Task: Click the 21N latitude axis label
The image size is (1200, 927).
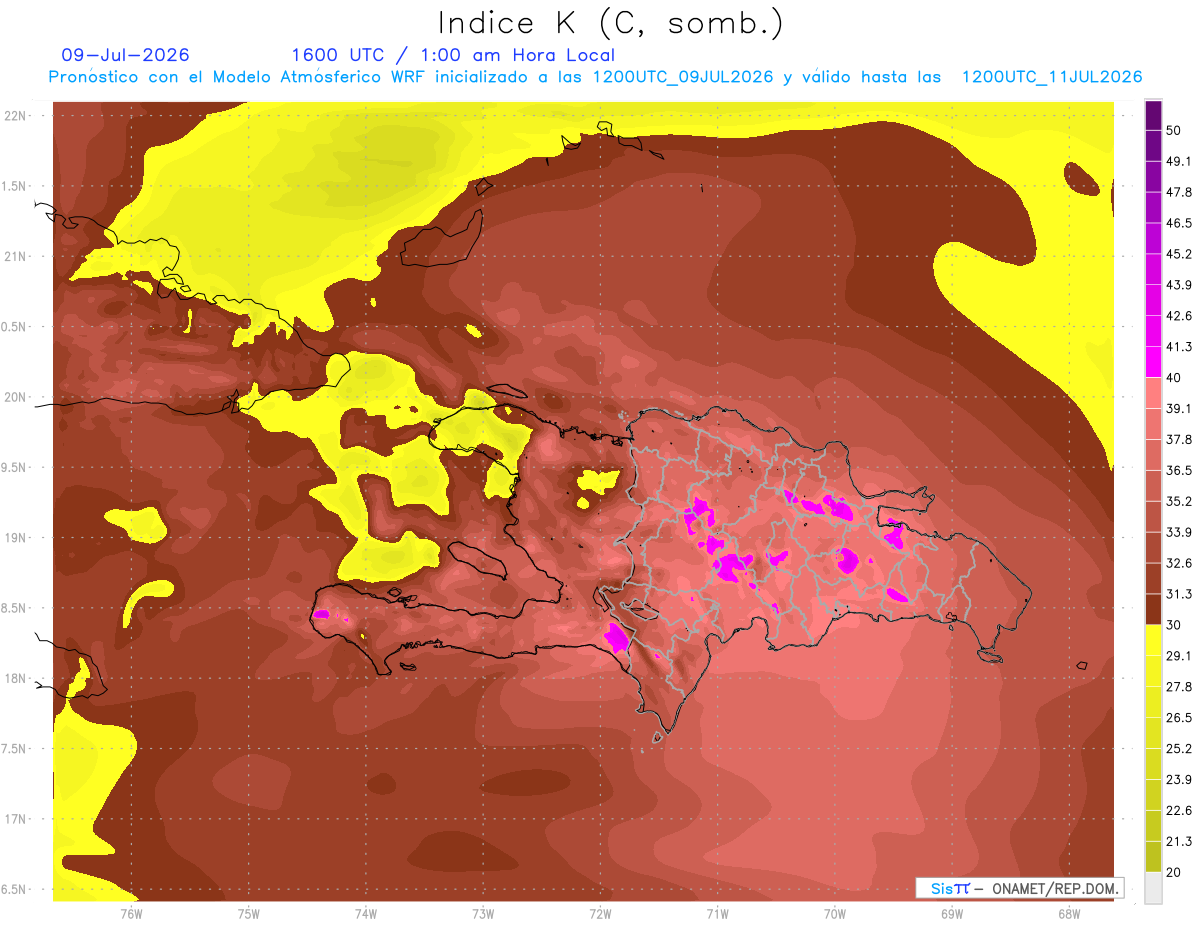Action: point(17,256)
